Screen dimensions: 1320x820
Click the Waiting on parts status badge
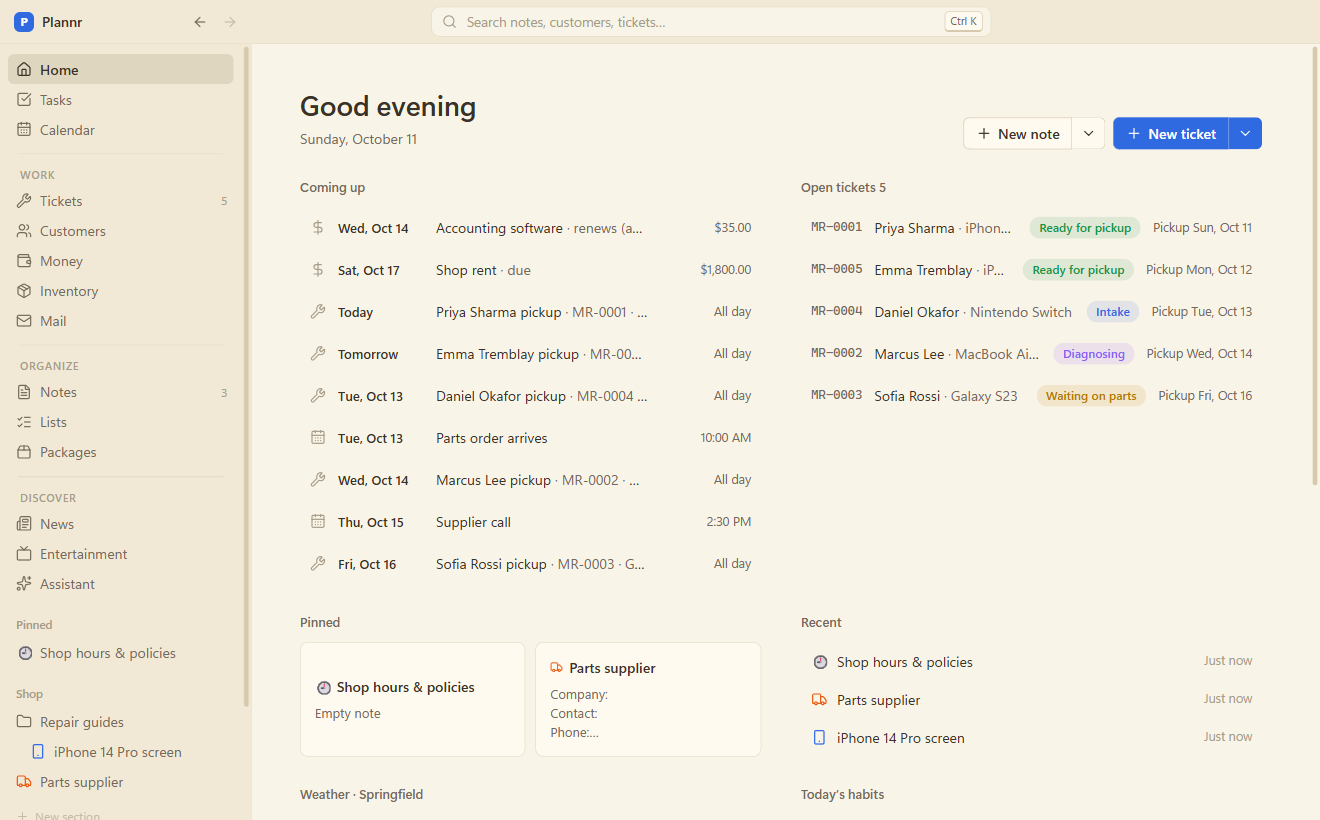[x=1091, y=396]
